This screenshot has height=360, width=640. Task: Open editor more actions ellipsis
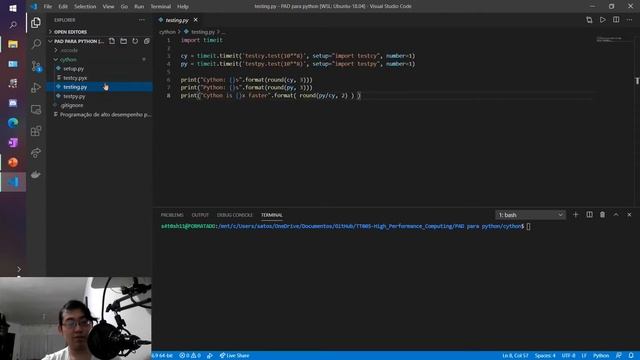629,20
